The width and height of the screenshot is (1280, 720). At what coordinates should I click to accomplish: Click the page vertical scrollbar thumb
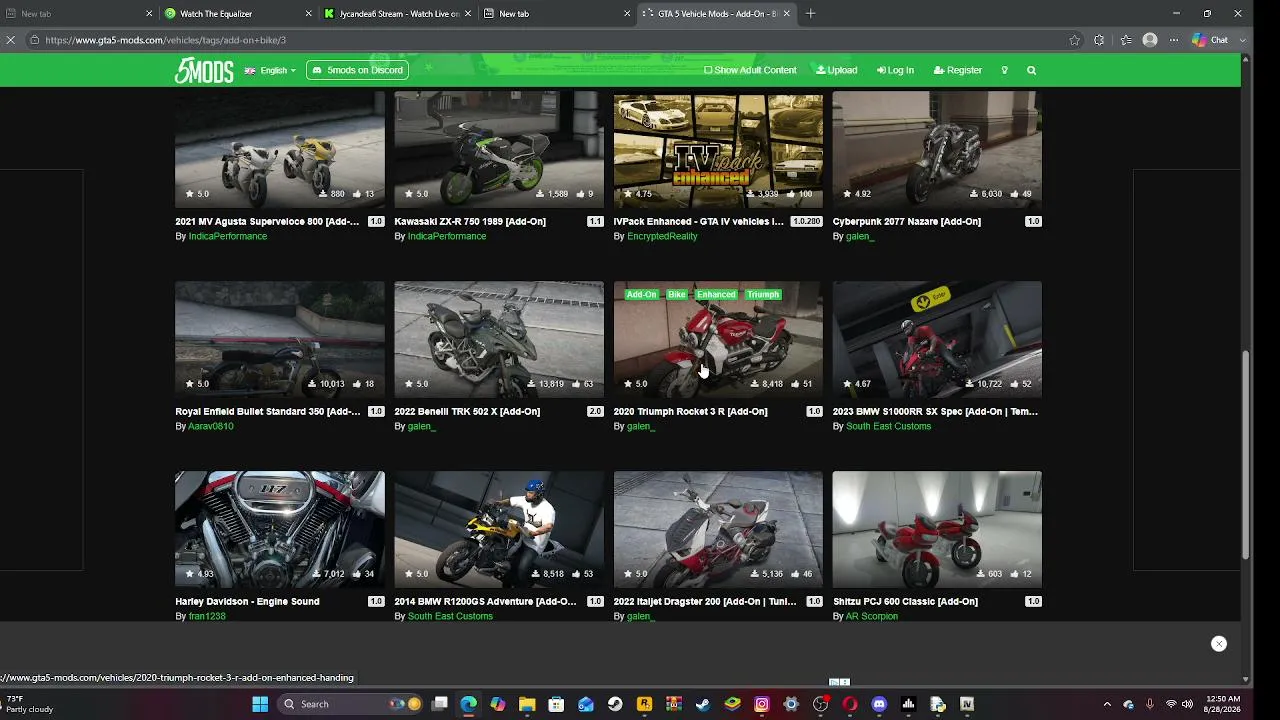[1245, 455]
